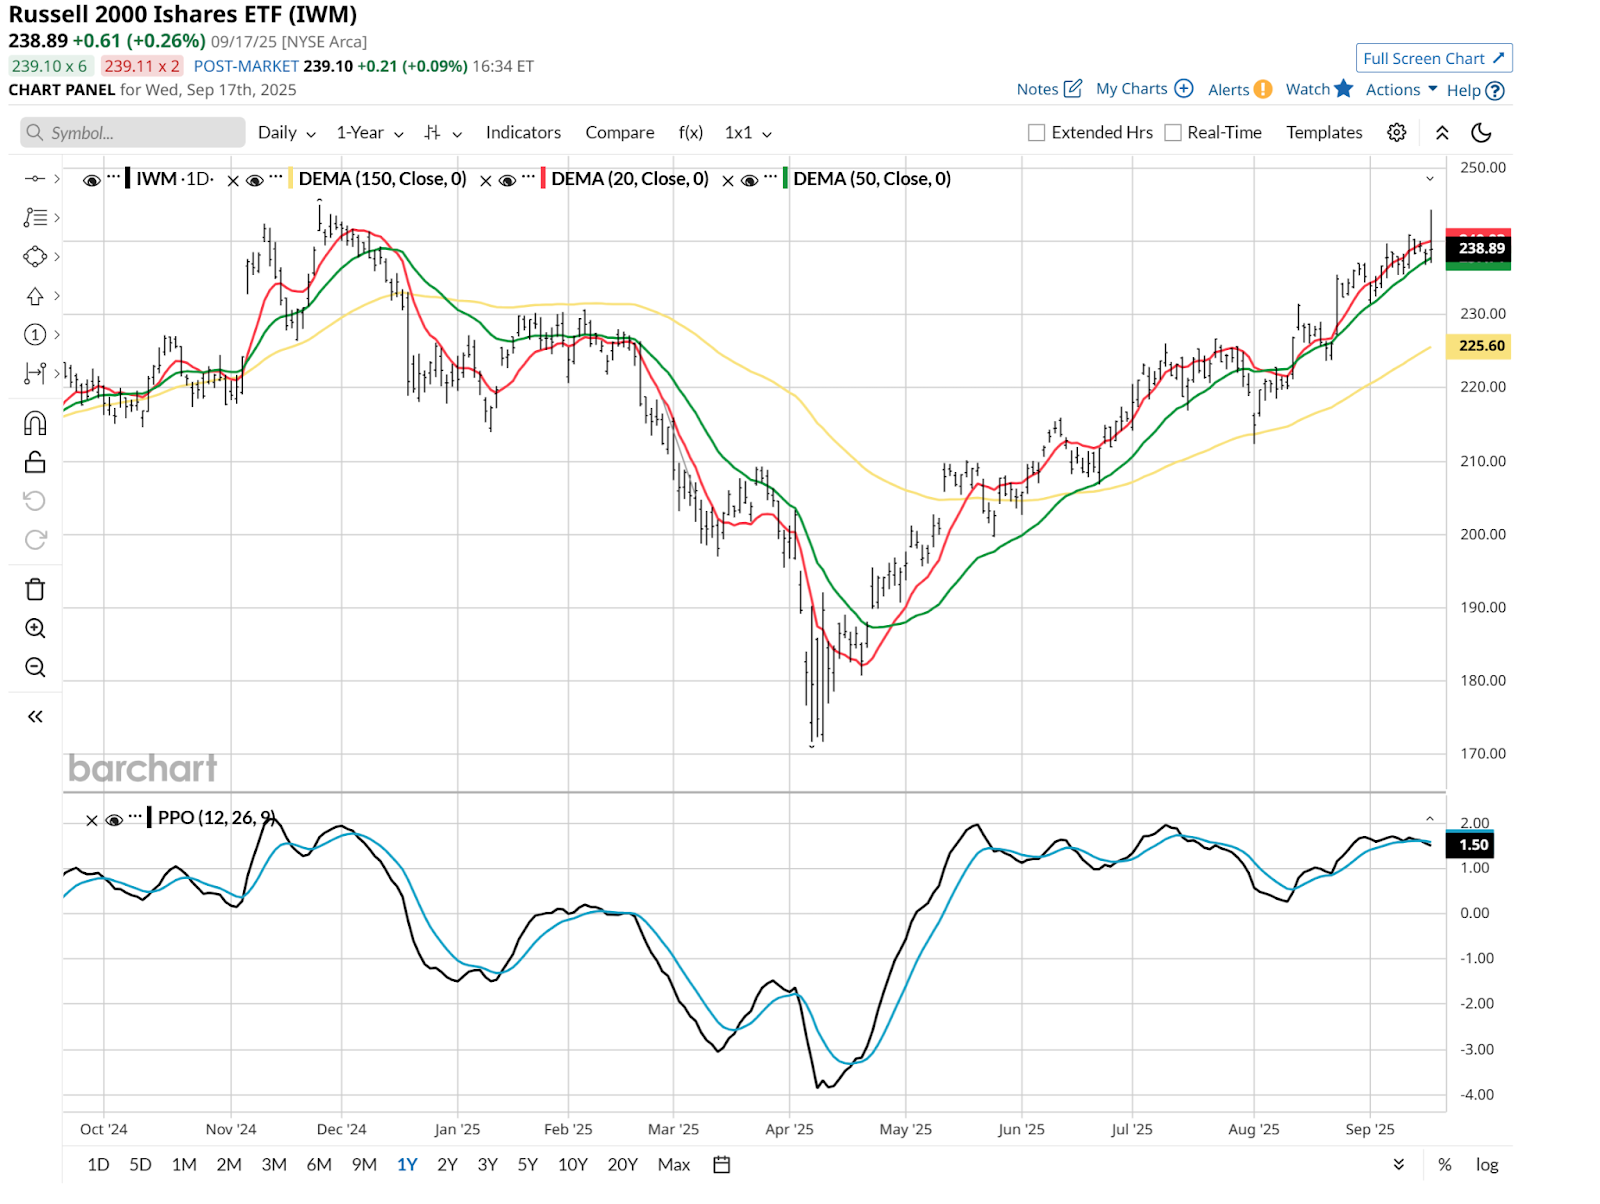
Task: Open the 1-Year period dropdown
Action: 370,132
